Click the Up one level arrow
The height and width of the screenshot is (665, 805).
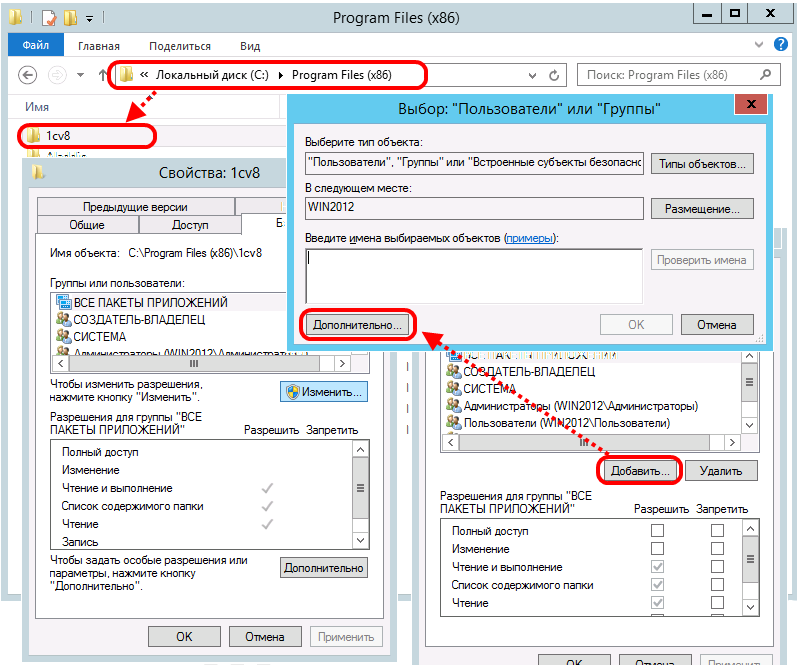point(103,75)
